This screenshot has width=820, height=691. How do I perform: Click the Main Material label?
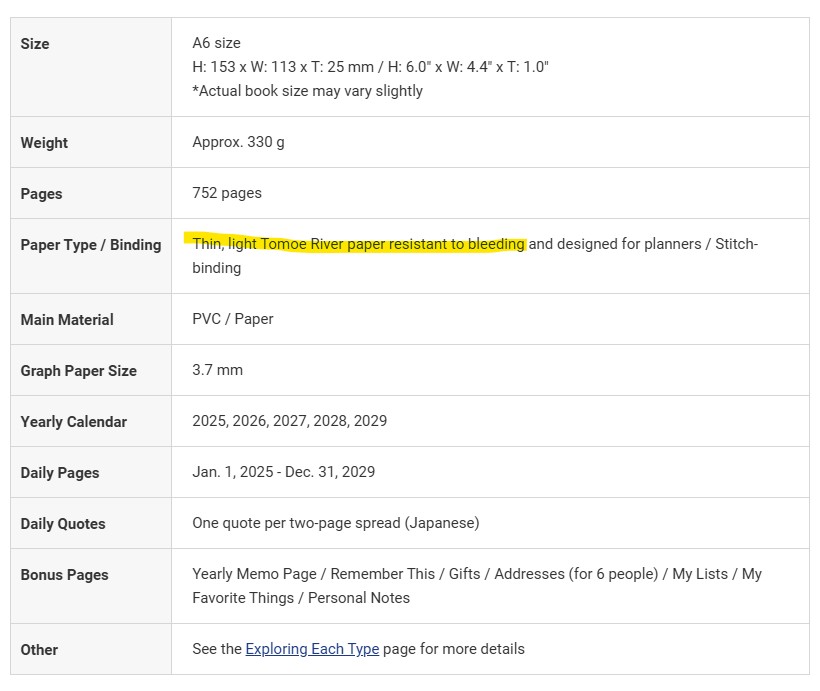(67, 320)
